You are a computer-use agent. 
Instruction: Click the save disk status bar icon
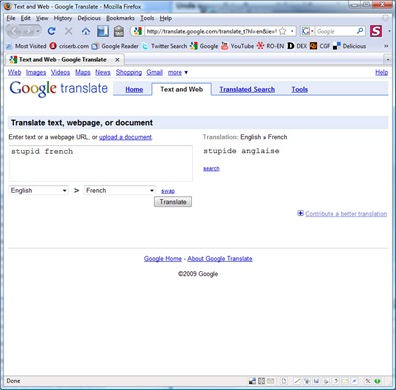316,381
